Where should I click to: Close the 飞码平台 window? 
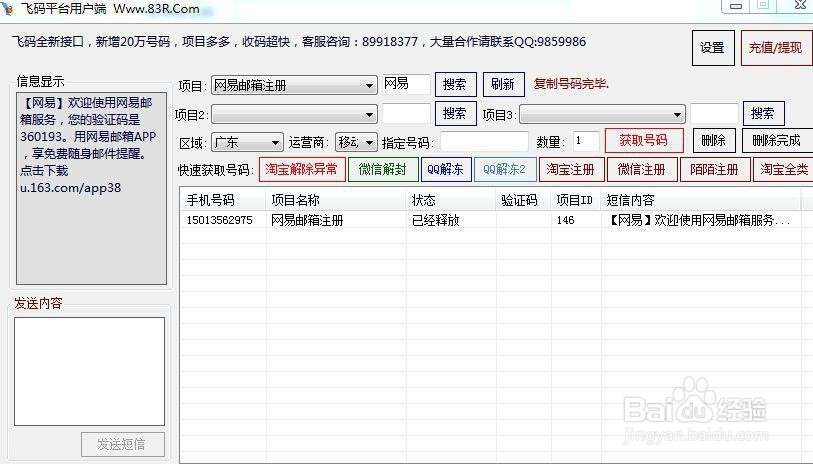[x=800, y=6]
